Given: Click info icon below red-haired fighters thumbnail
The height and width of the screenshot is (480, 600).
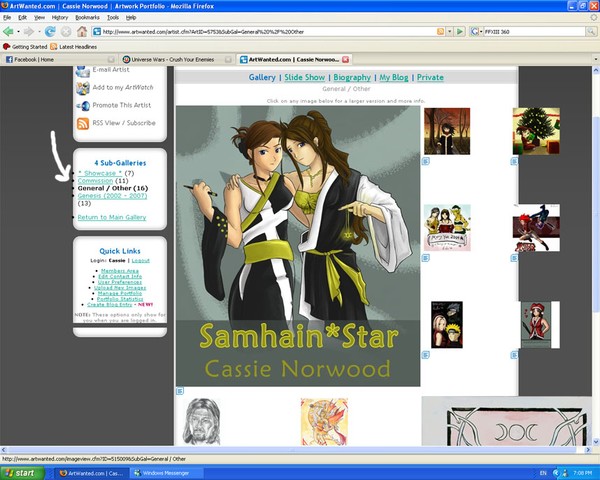Looking at the screenshot, I should click(514, 258).
